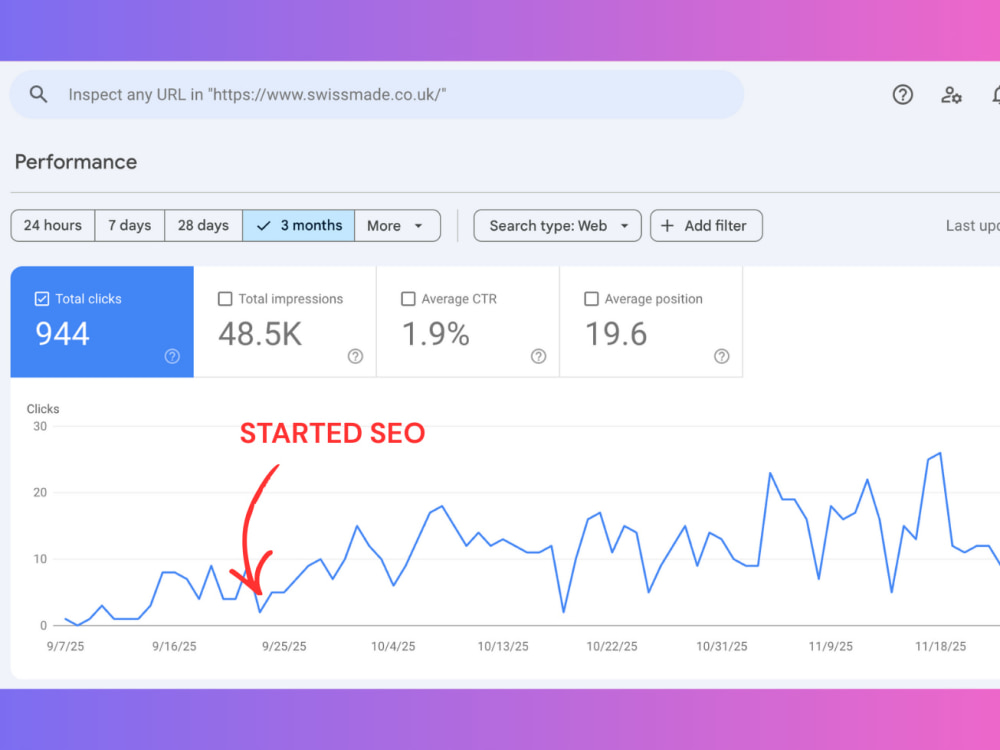Click the 9/16/25 date label
The image size is (1000, 750).
click(174, 646)
